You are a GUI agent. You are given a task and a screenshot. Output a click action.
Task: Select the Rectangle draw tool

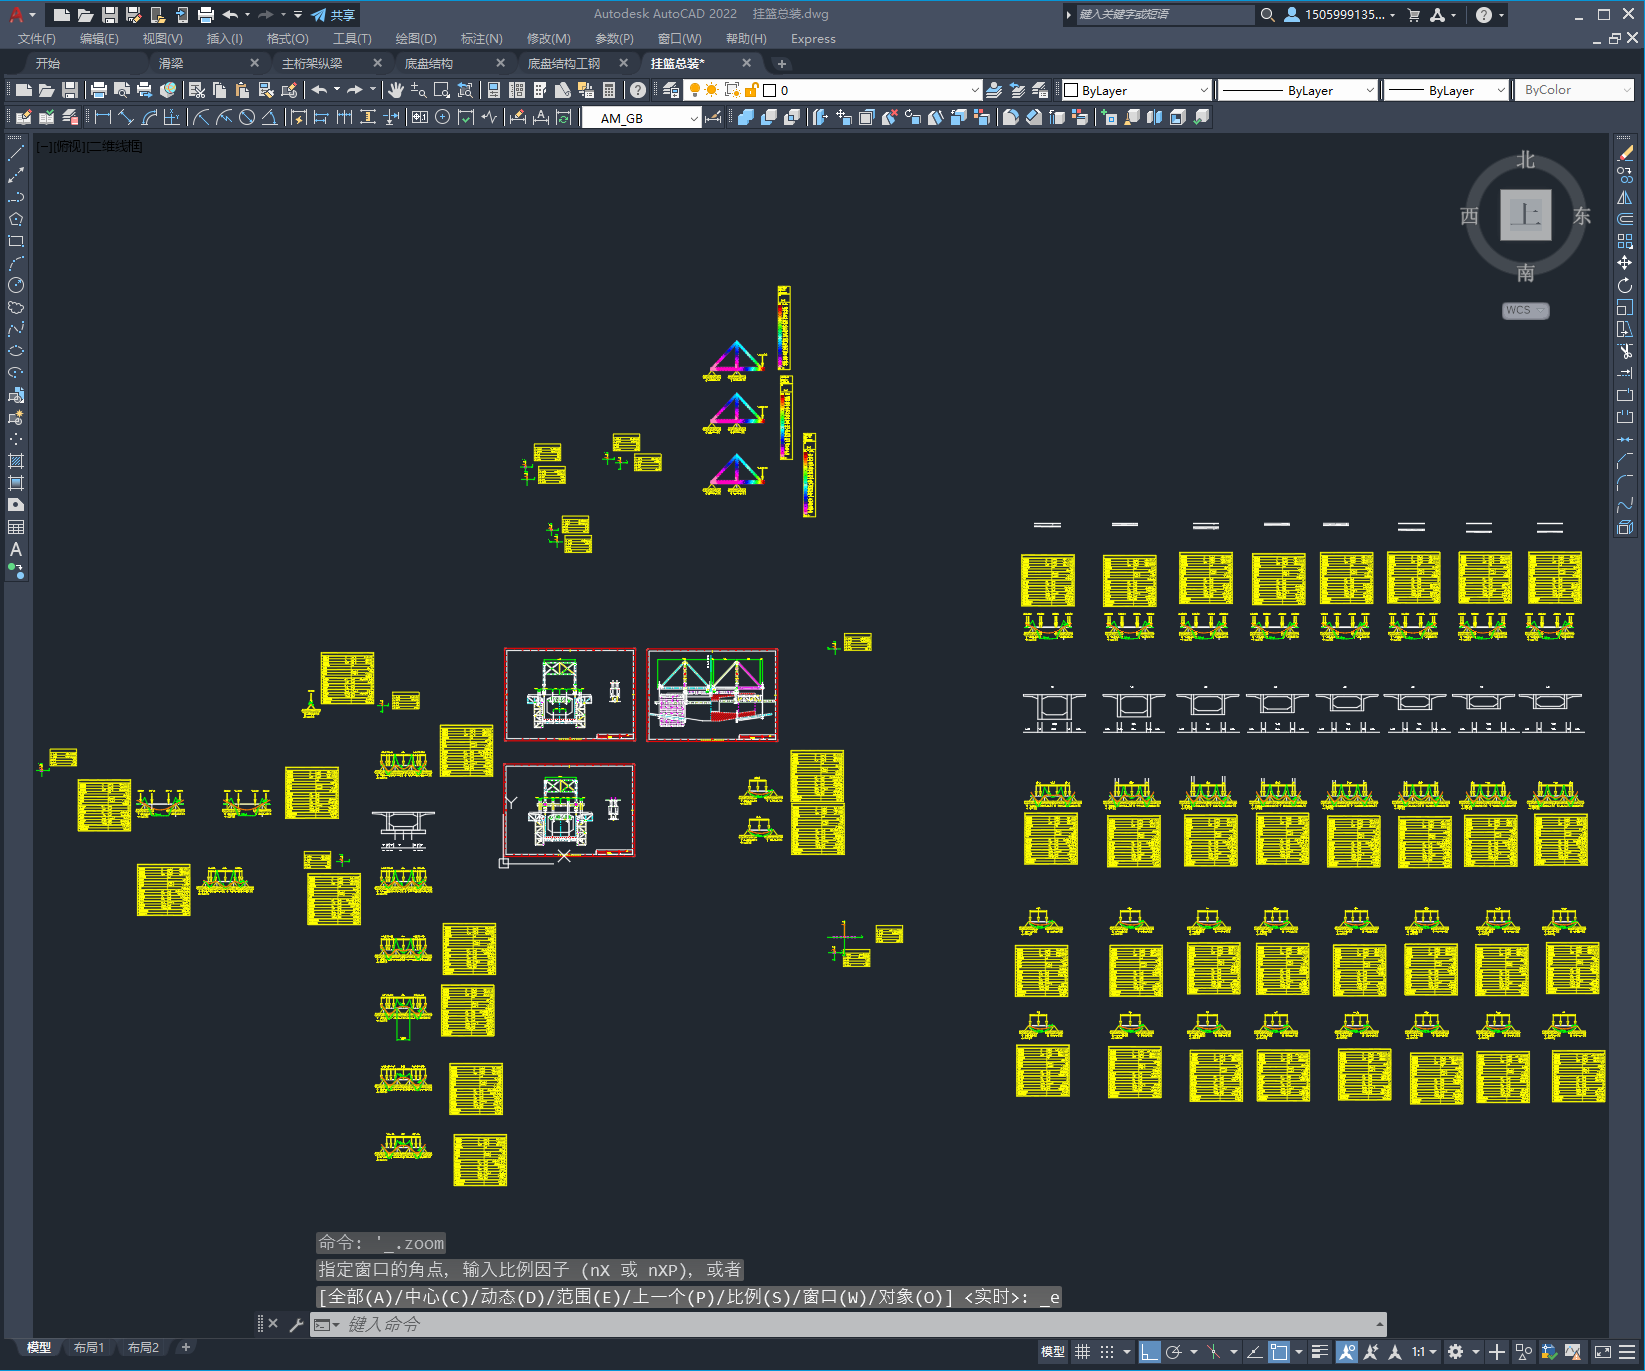[x=16, y=241]
